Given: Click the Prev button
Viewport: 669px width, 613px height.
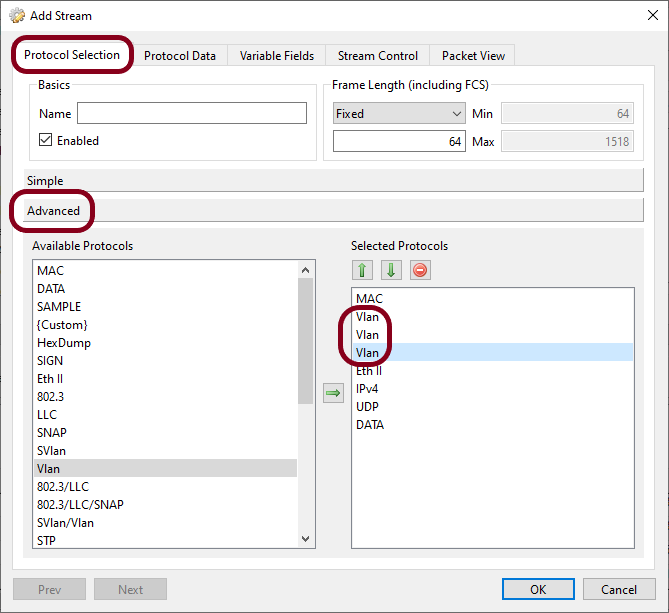Looking at the screenshot, I should click(x=49, y=589).
